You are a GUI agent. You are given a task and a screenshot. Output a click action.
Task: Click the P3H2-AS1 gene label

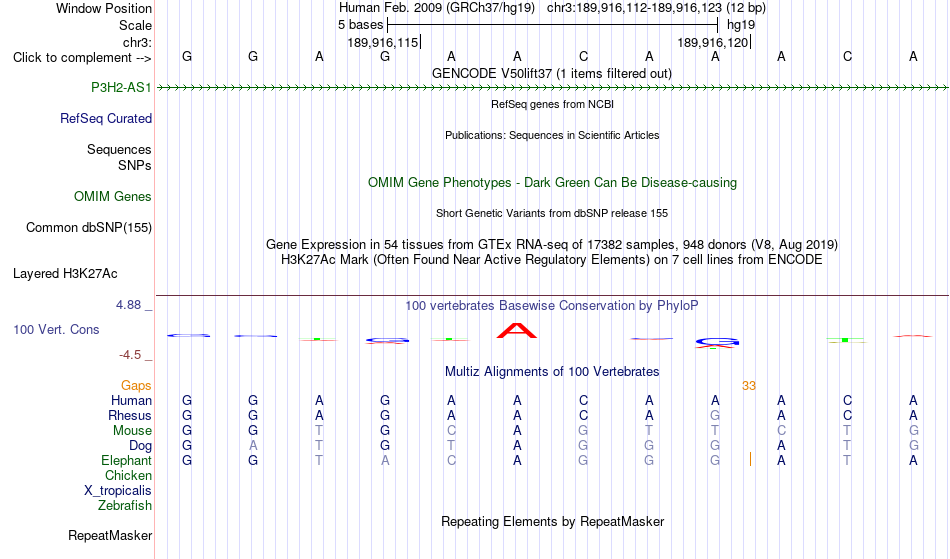pos(121,87)
